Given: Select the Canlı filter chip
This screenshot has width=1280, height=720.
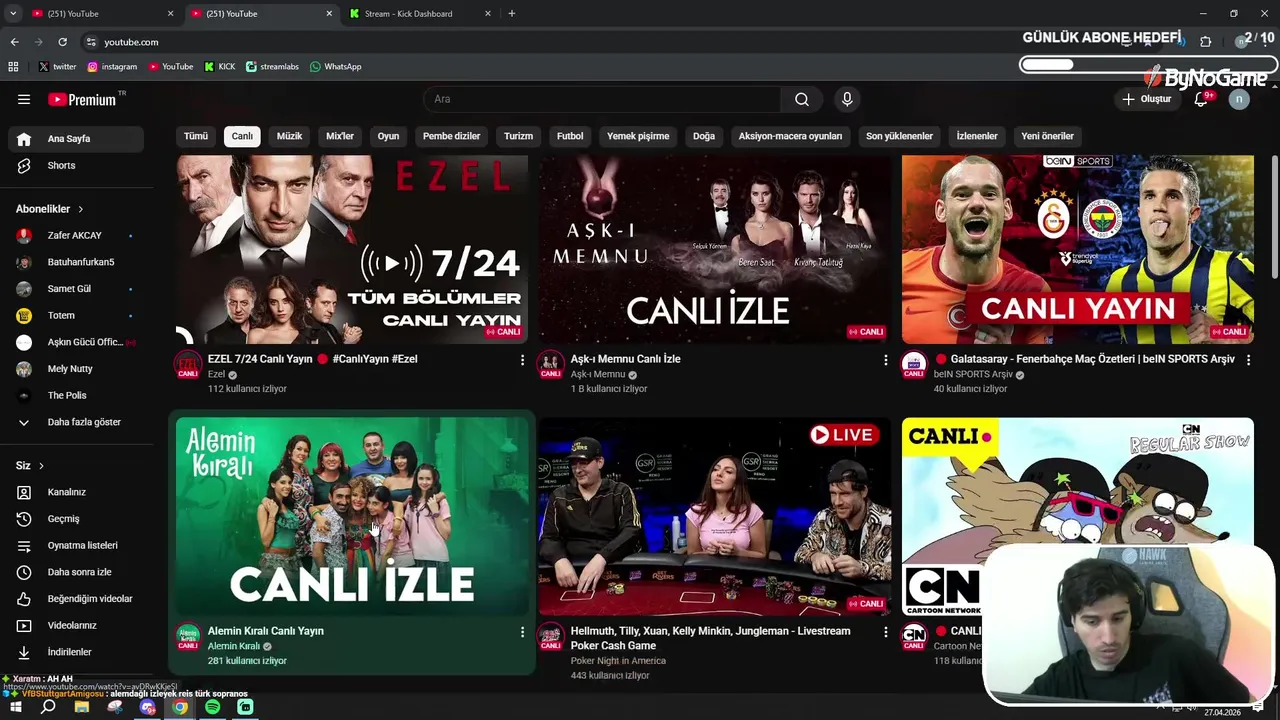Looking at the screenshot, I should pyautogui.click(x=243, y=136).
